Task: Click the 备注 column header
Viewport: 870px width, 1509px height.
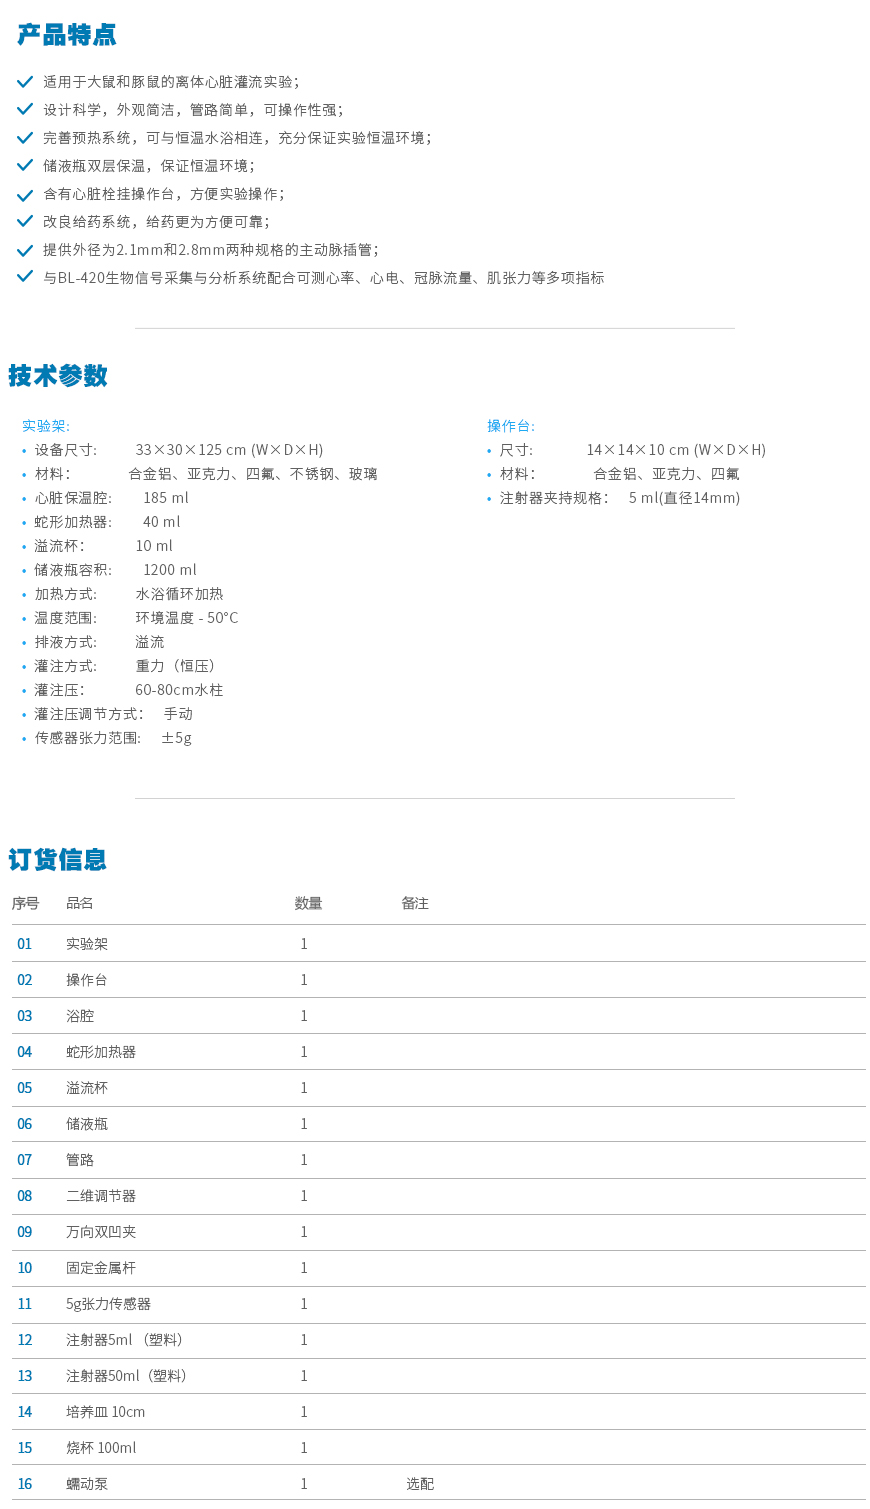Action: [x=415, y=903]
